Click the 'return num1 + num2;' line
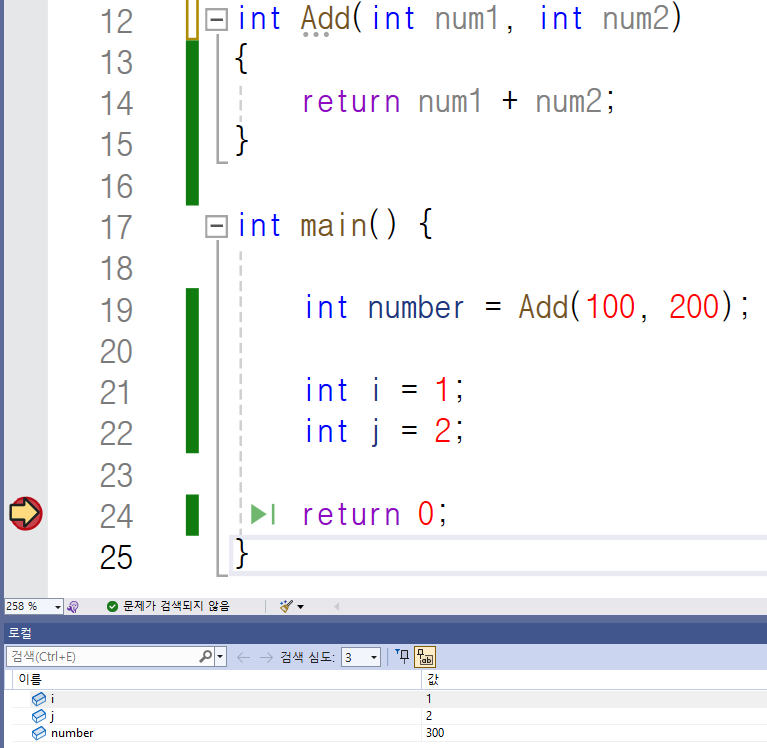The height and width of the screenshot is (748, 767). [x=458, y=102]
